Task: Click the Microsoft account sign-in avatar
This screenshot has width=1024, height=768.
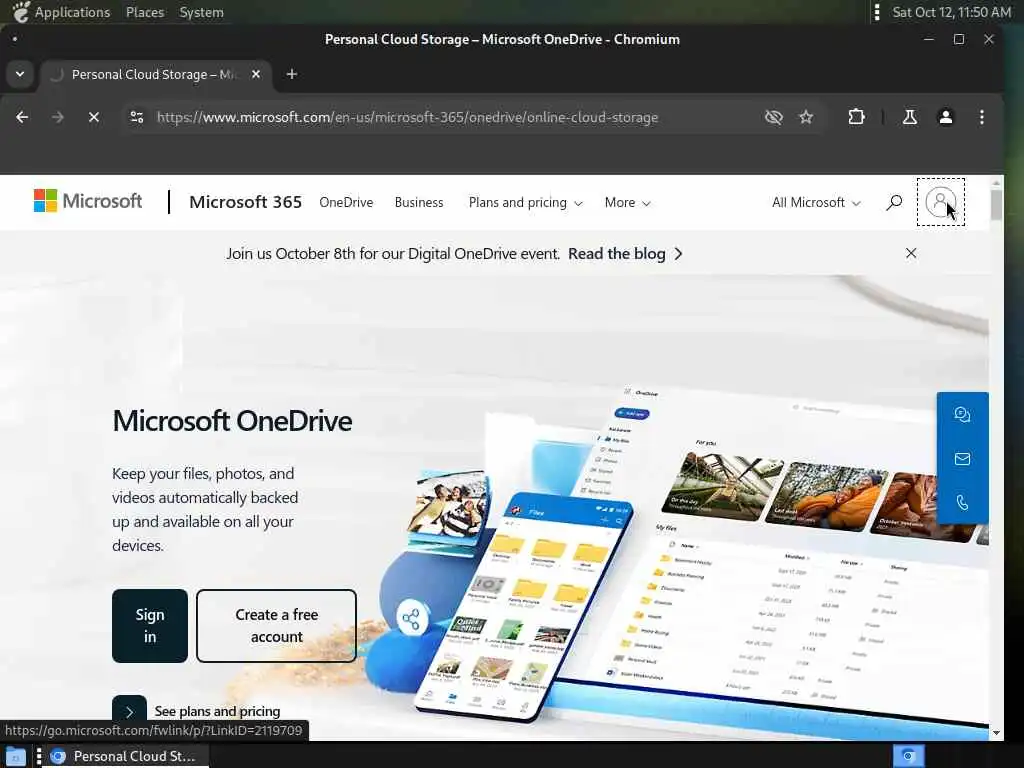Action: click(x=940, y=202)
